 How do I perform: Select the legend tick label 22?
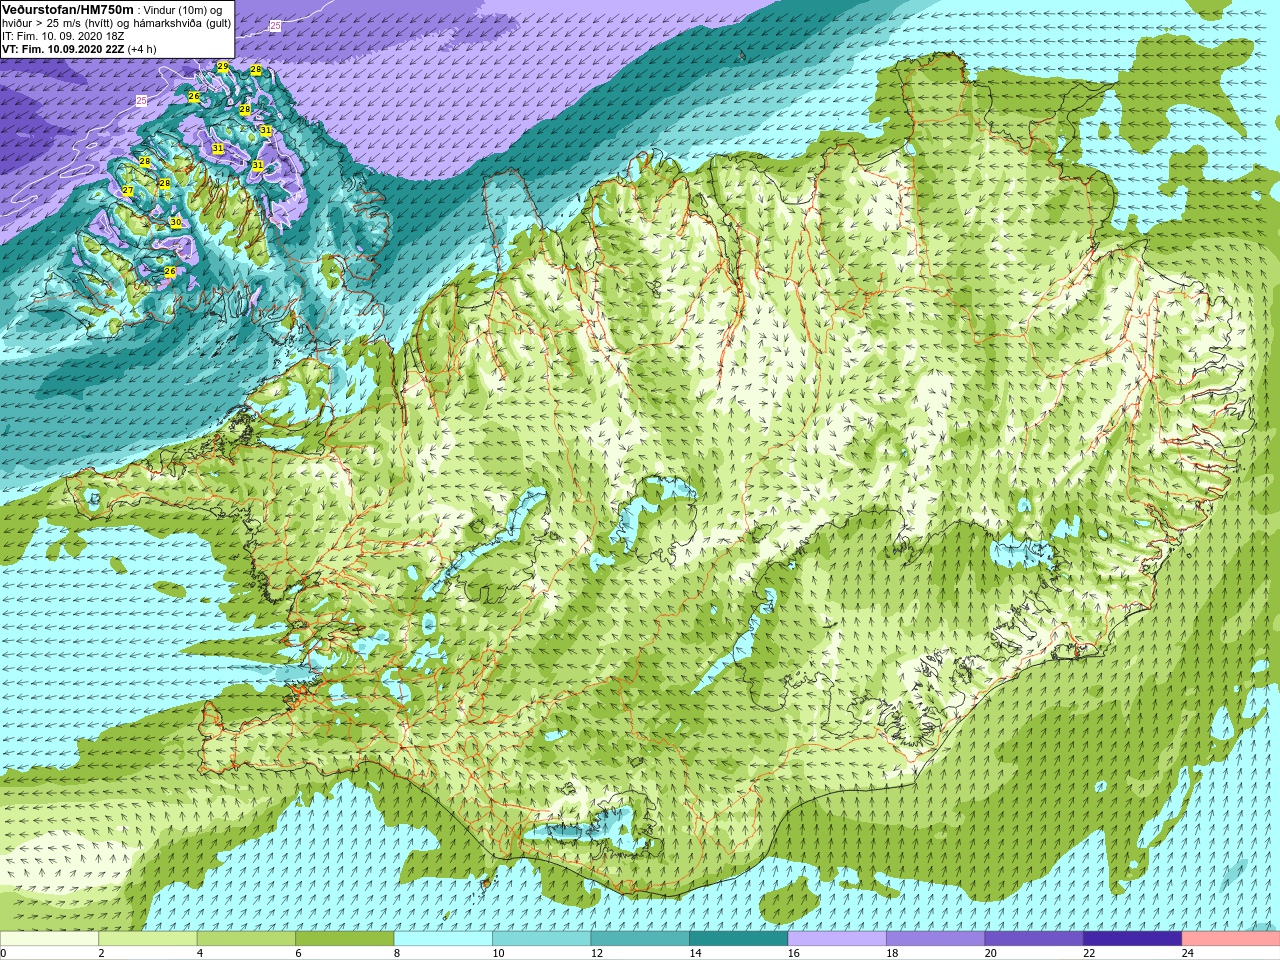click(1089, 953)
